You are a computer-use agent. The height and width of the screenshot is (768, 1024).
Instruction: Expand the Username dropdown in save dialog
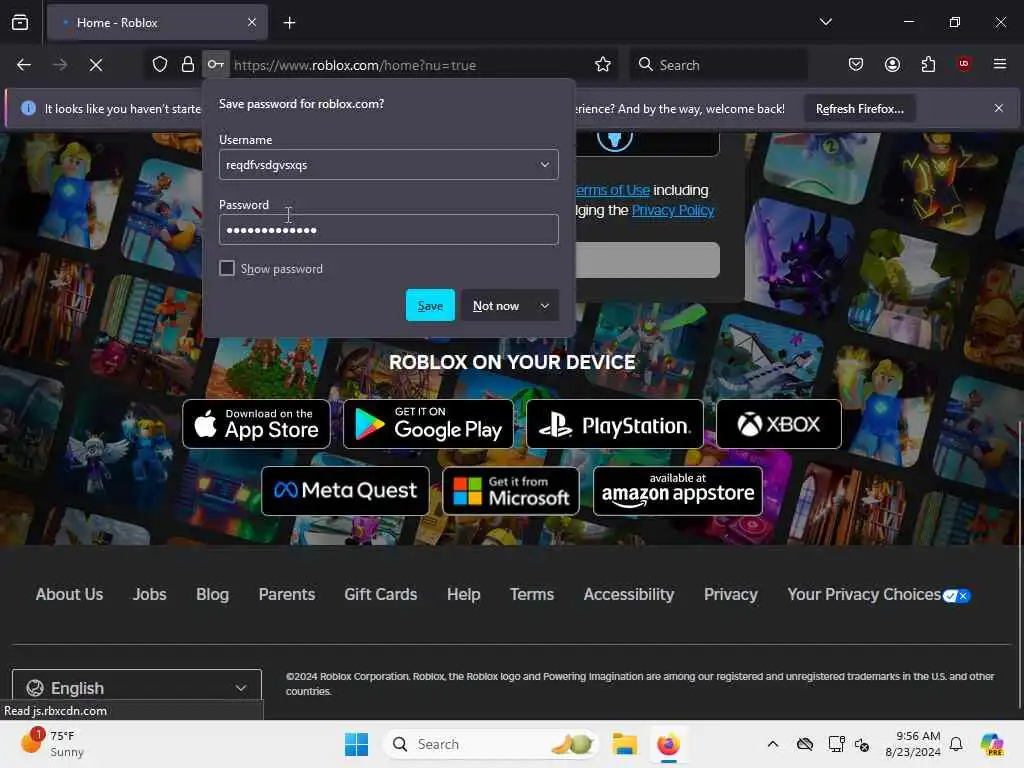point(544,165)
